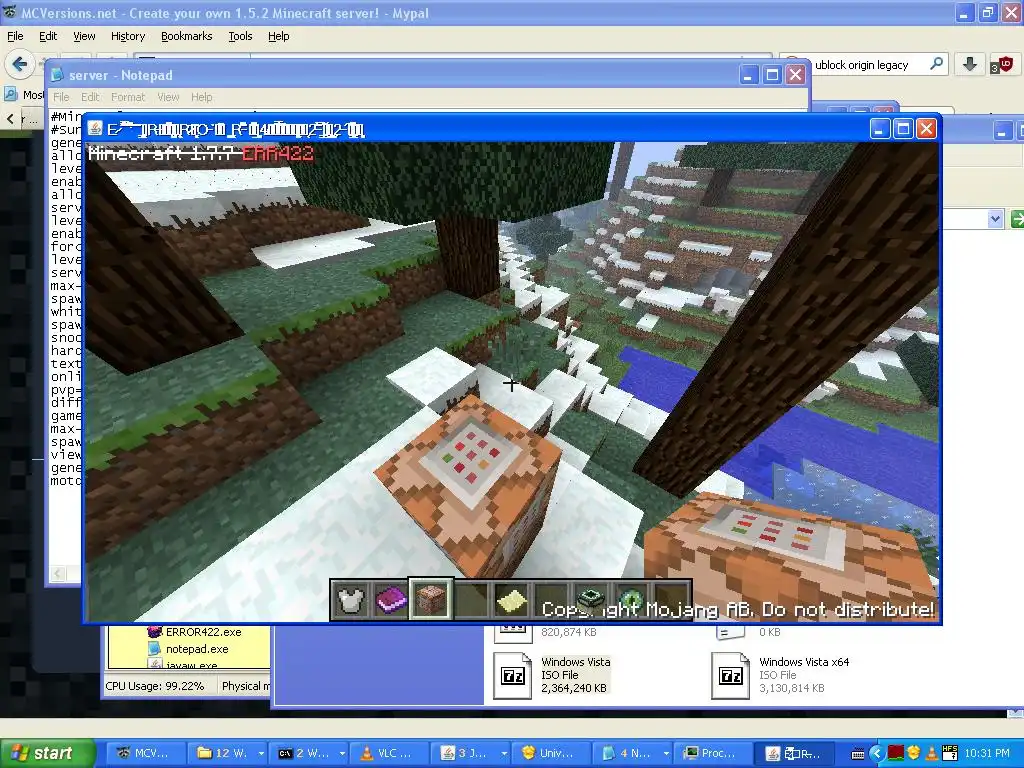1024x768 pixels.
Task: Open Mypal Bookmarks menu
Action: pos(187,36)
